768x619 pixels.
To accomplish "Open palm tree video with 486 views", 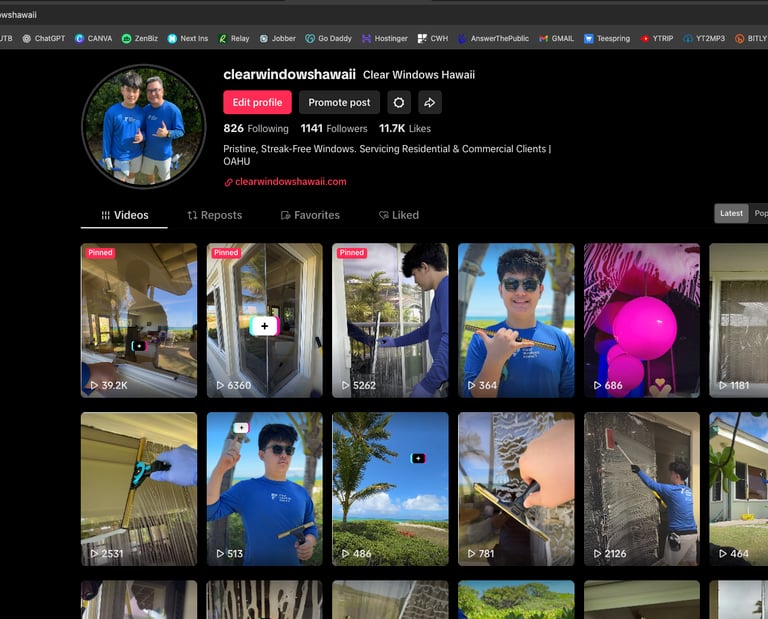I will [390, 489].
